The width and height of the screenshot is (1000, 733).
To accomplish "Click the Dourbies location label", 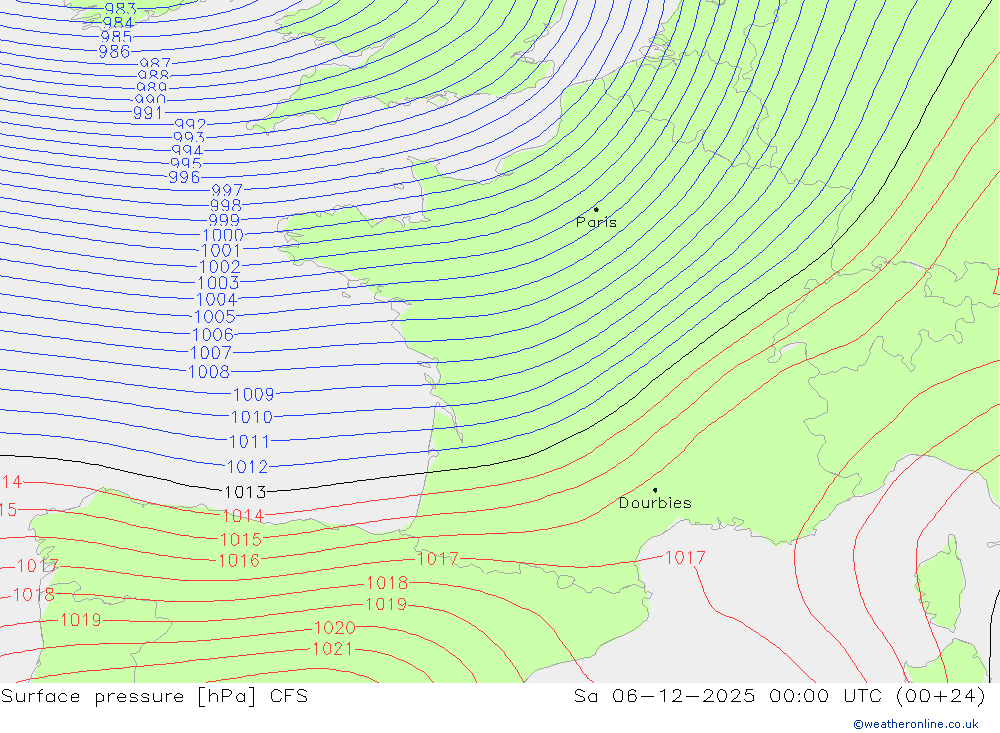I will click(655, 503).
